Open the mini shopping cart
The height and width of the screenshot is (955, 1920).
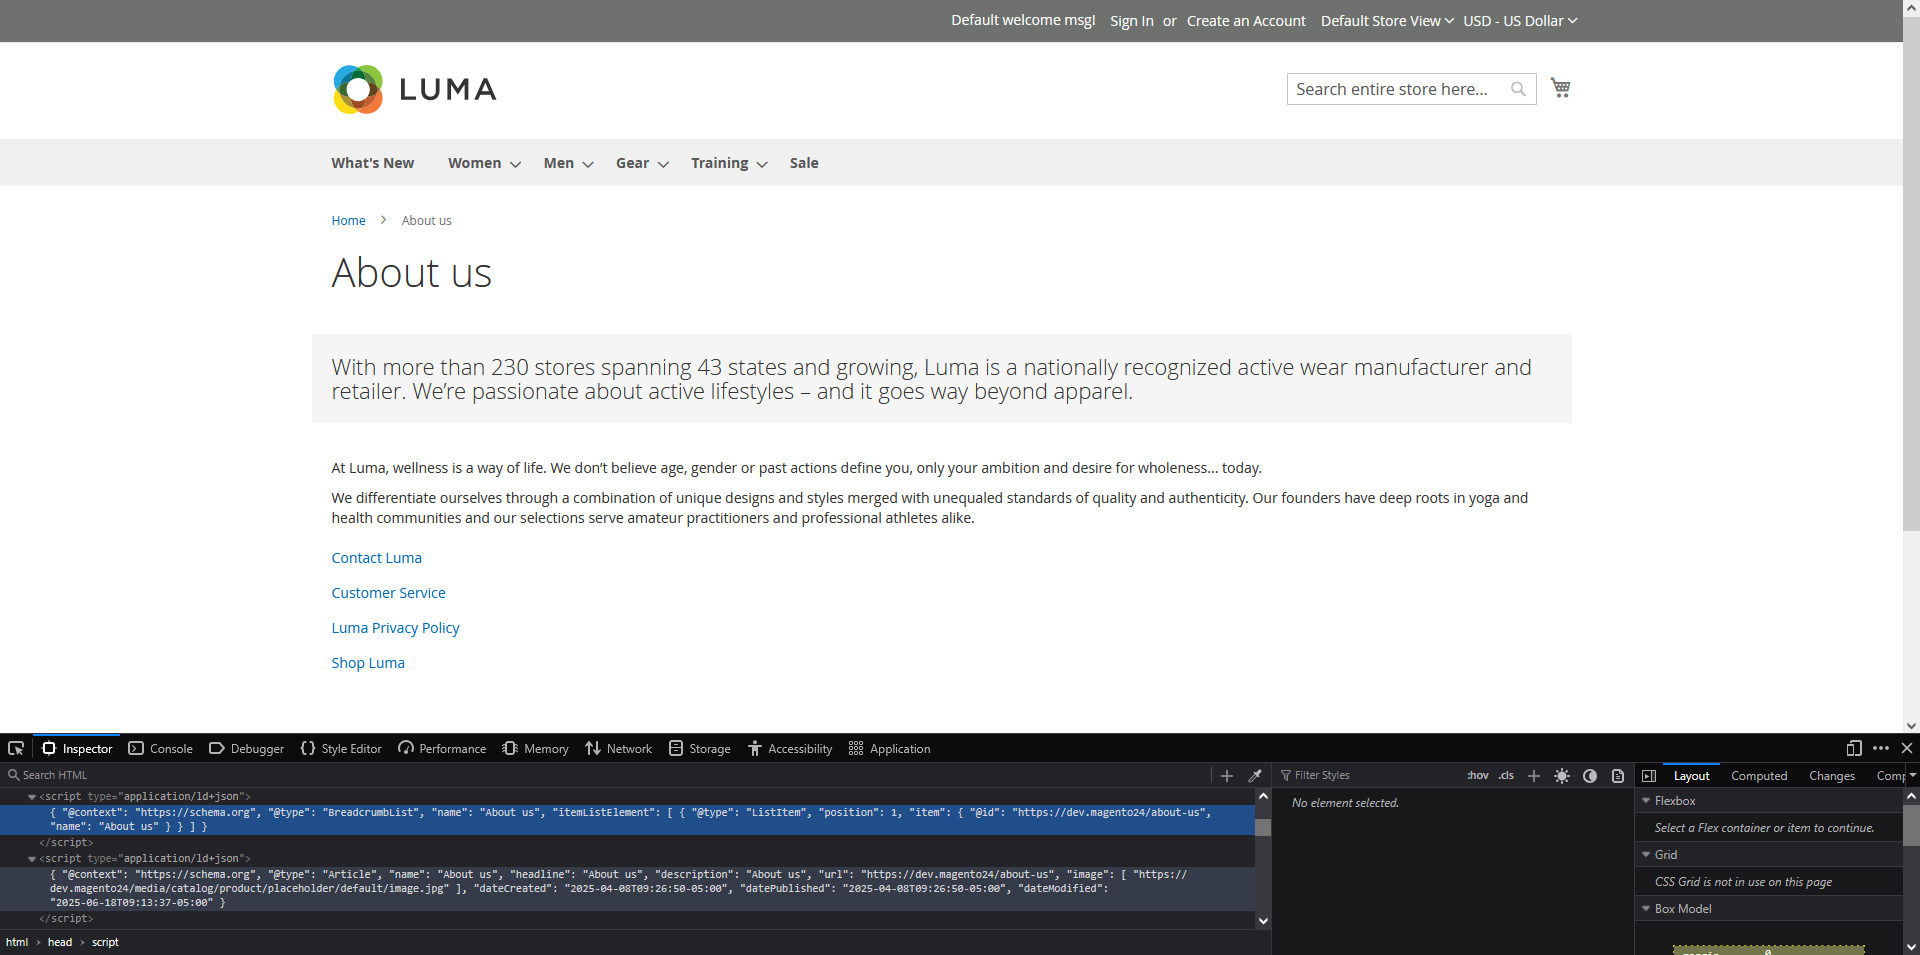pos(1560,88)
